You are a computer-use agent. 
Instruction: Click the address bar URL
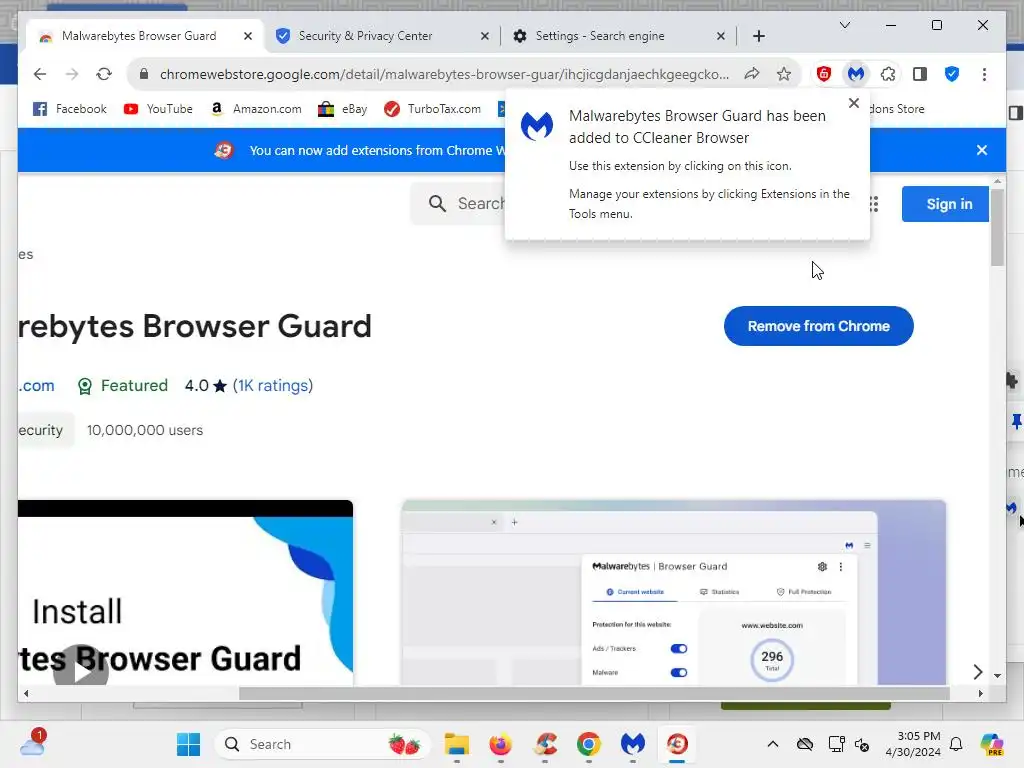(x=444, y=74)
